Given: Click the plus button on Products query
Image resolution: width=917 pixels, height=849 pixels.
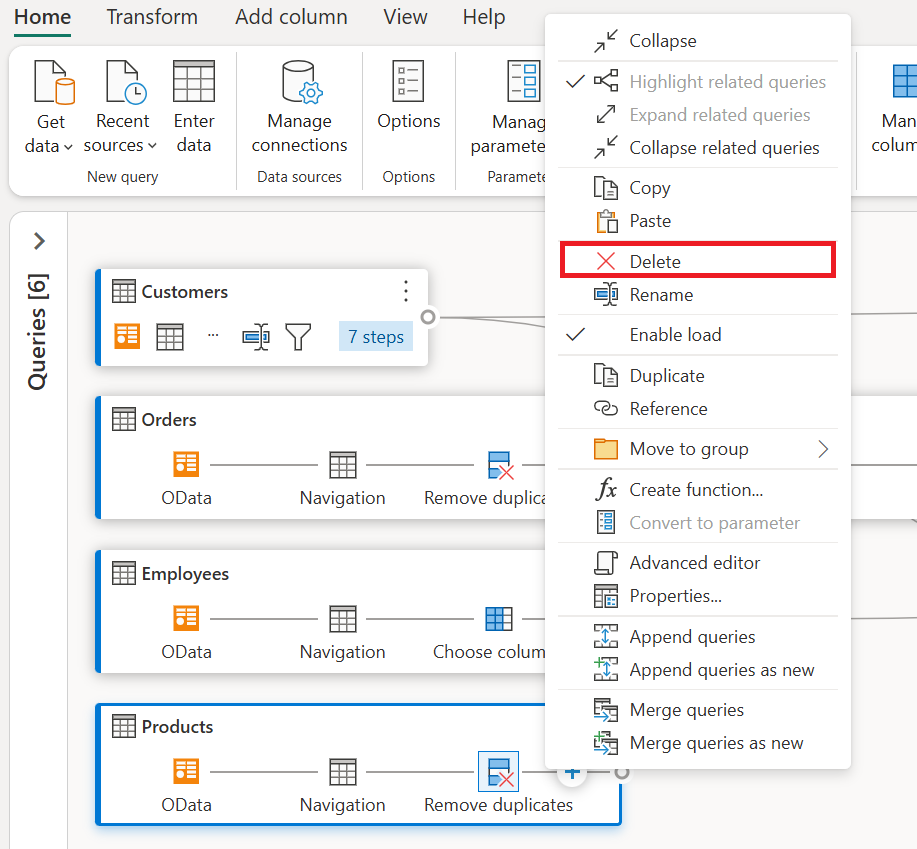Looking at the screenshot, I should [571, 771].
